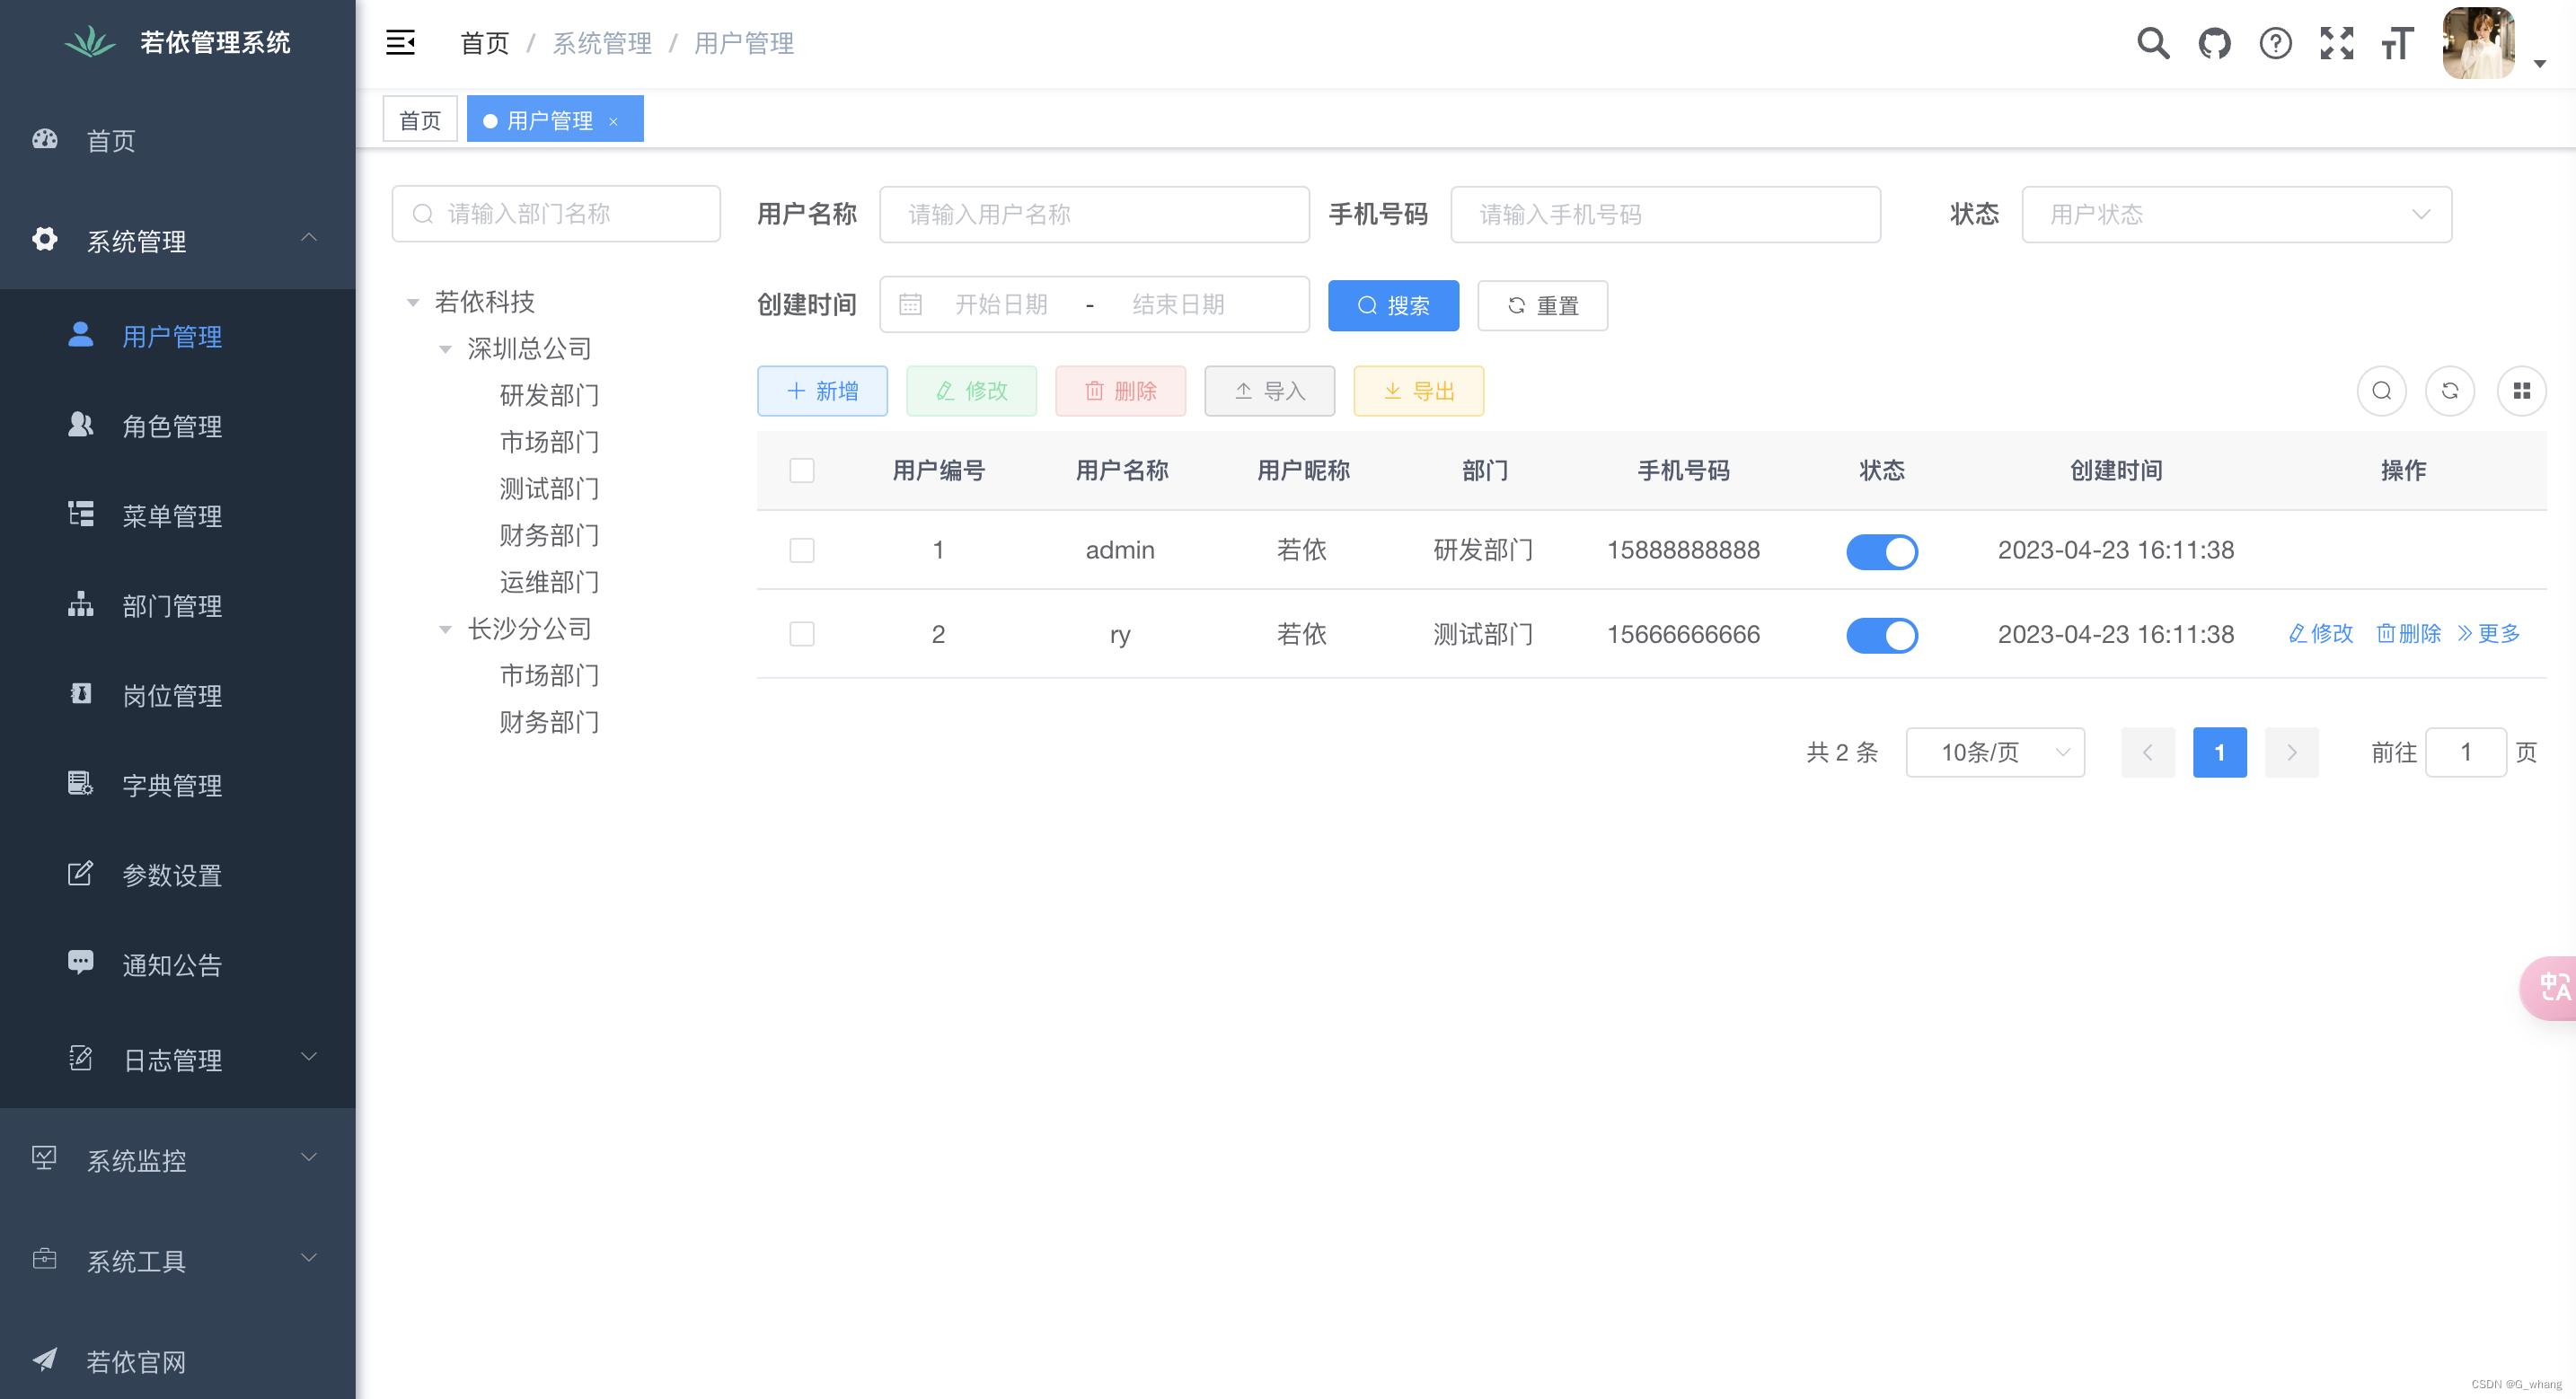Open 角色管理 in the sidebar menu

tap(172, 426)
